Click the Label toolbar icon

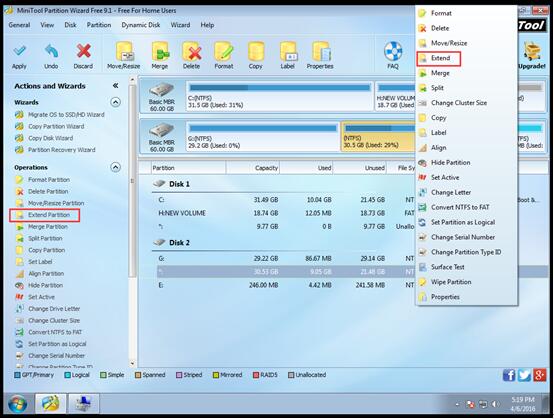[288, 52]
